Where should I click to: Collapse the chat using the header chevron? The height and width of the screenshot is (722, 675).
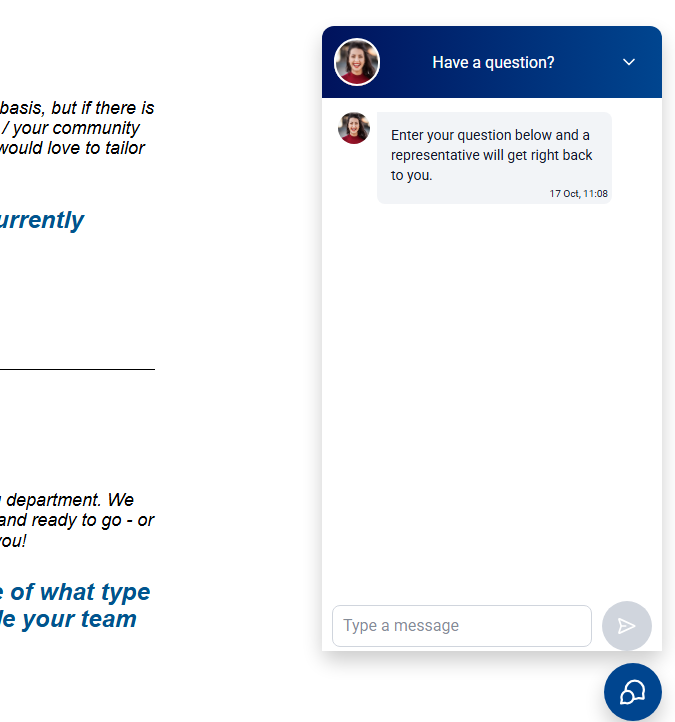click(x=629, y=62)
